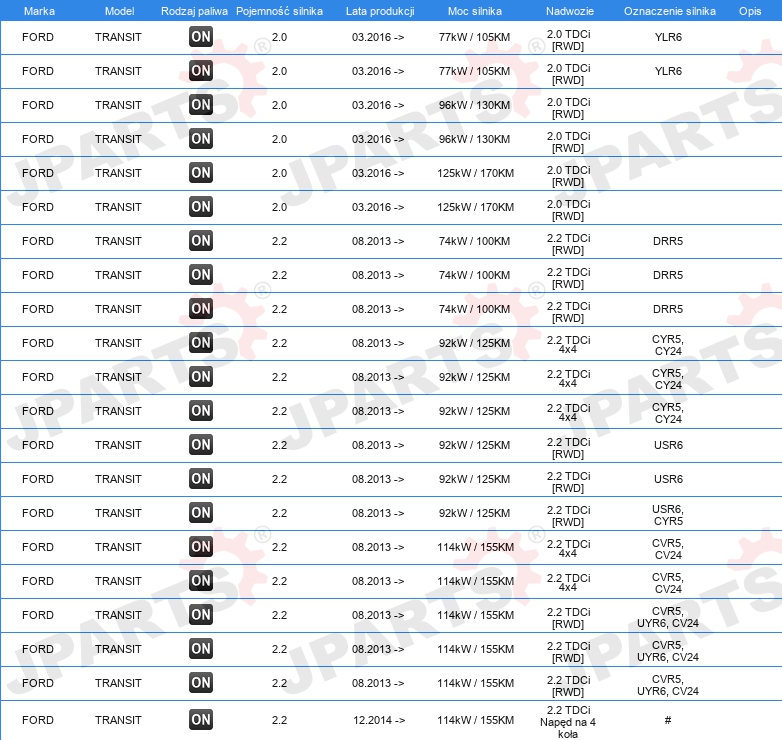The width and height of the screenshot is (782, 740).
Task: Select TRANSIT in the 12.2014 row
Action: (x=118, y=720)
